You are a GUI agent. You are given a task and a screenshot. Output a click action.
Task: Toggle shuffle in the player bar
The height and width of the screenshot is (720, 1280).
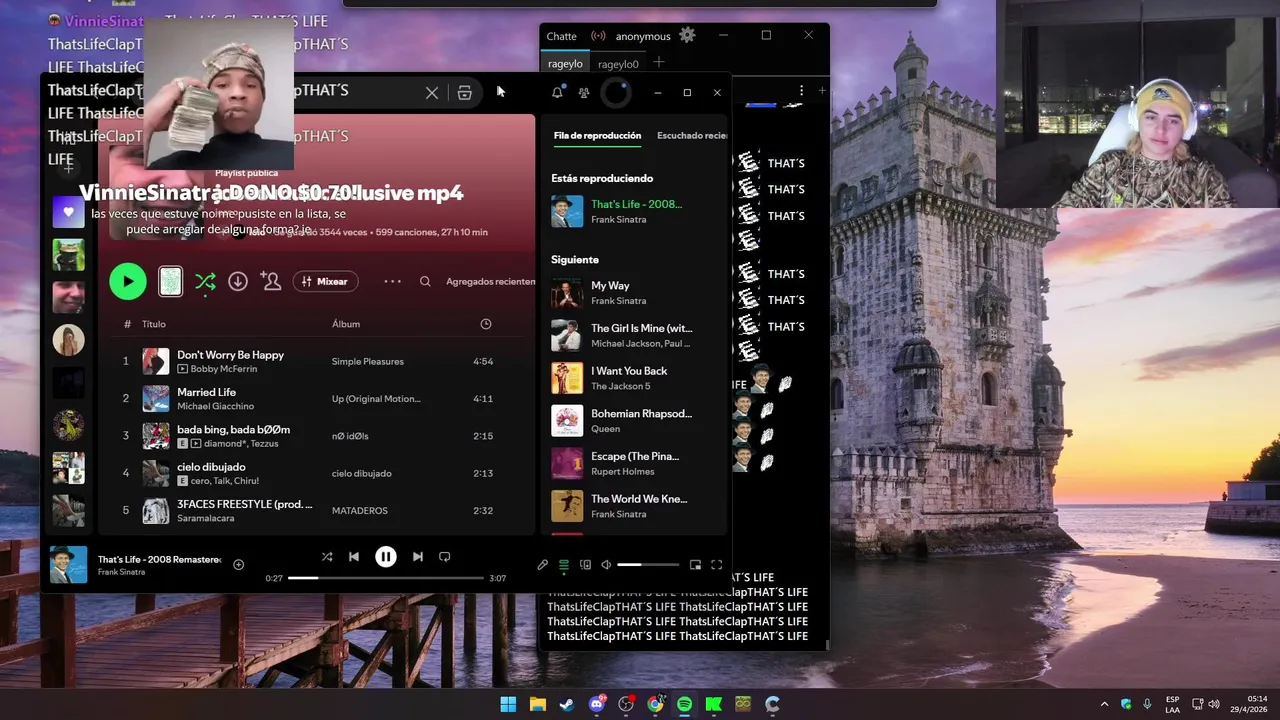pyautogui.click(x=327, y=557)
